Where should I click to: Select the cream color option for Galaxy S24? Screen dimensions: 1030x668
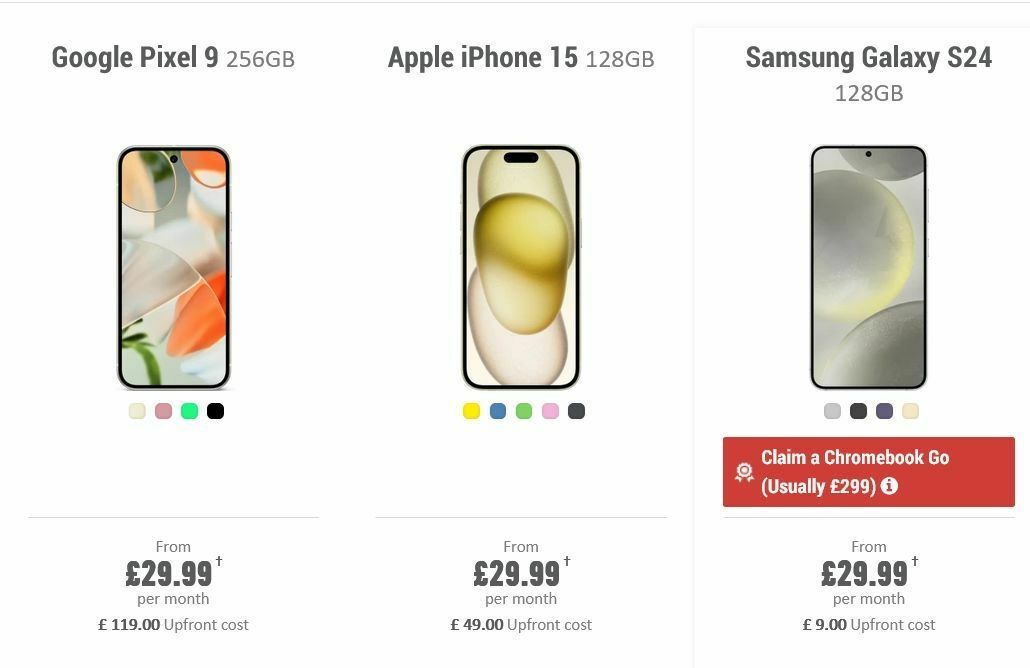[x=910, y=410]
